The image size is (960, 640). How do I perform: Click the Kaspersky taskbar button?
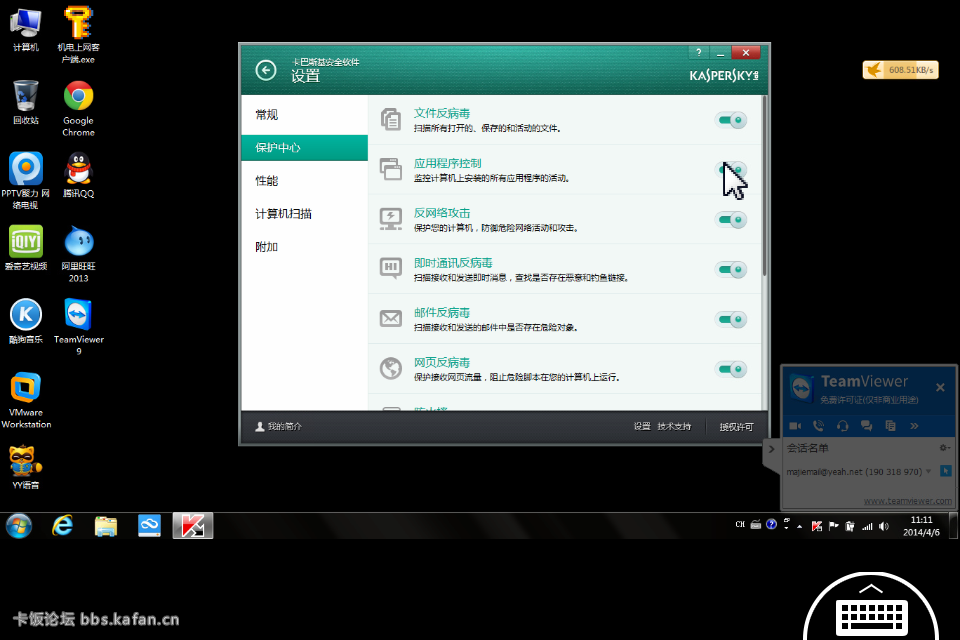click(x=193, y=525)
